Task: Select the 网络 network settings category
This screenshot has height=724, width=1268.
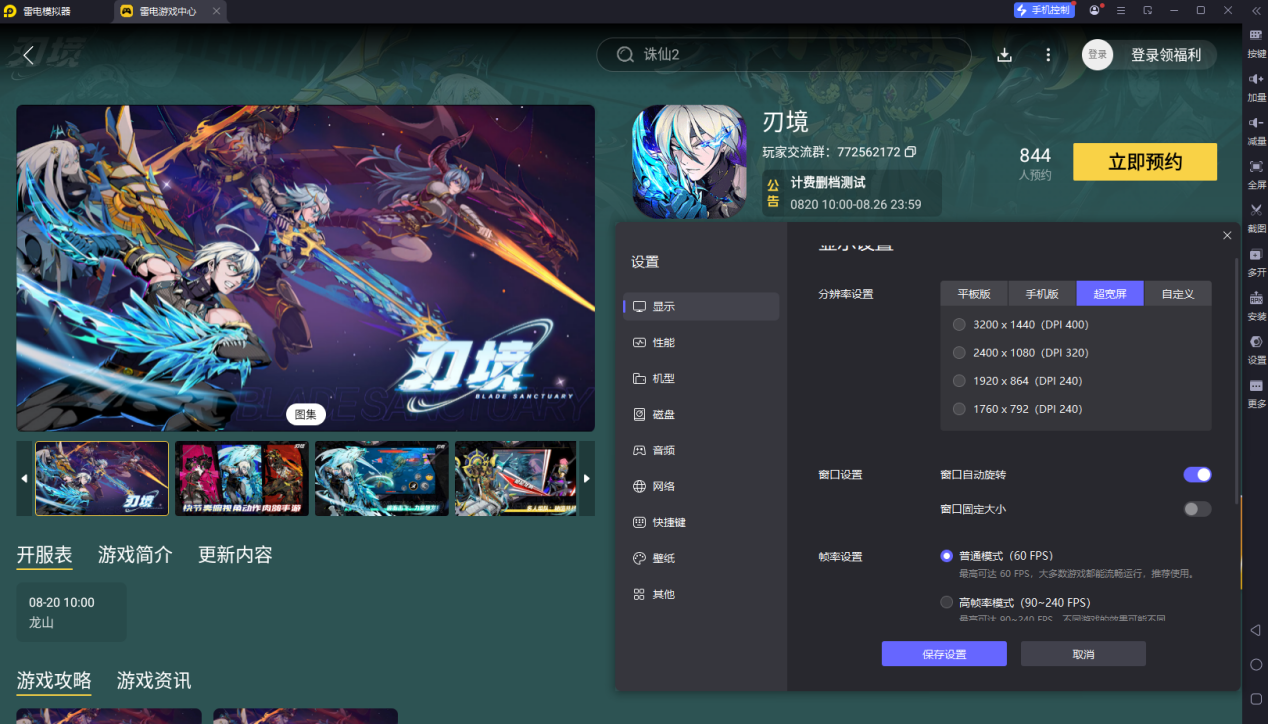Action: click(x=701, y=487)
